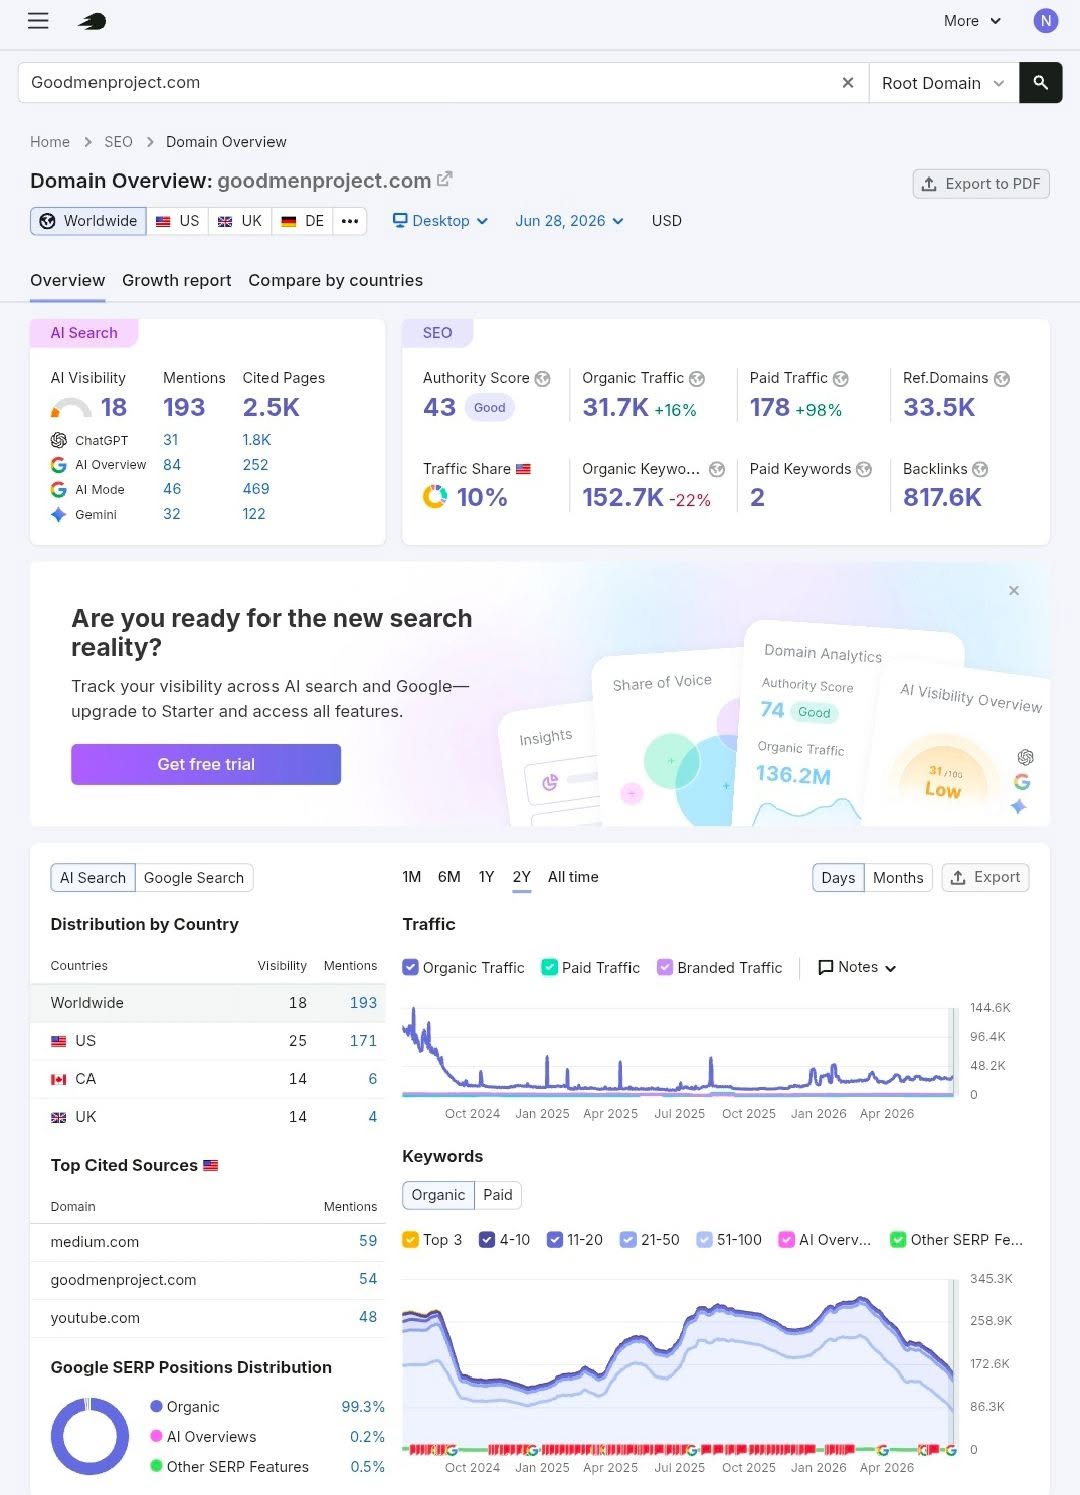Viewport: 1080px width, 1495px height.
Task: Switch to Growth report tab
Action: tap(177, 281)
